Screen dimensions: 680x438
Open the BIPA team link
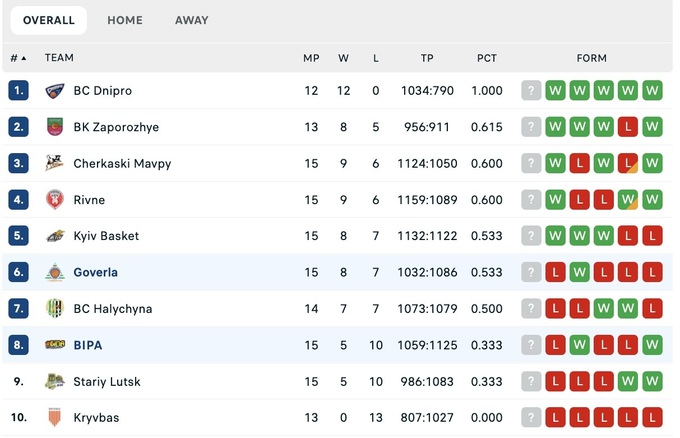pyautogui.click(x=88, y=345)
